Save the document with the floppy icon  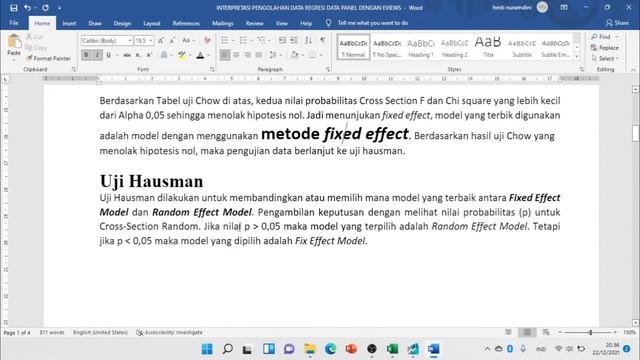(x=13, y=8)
